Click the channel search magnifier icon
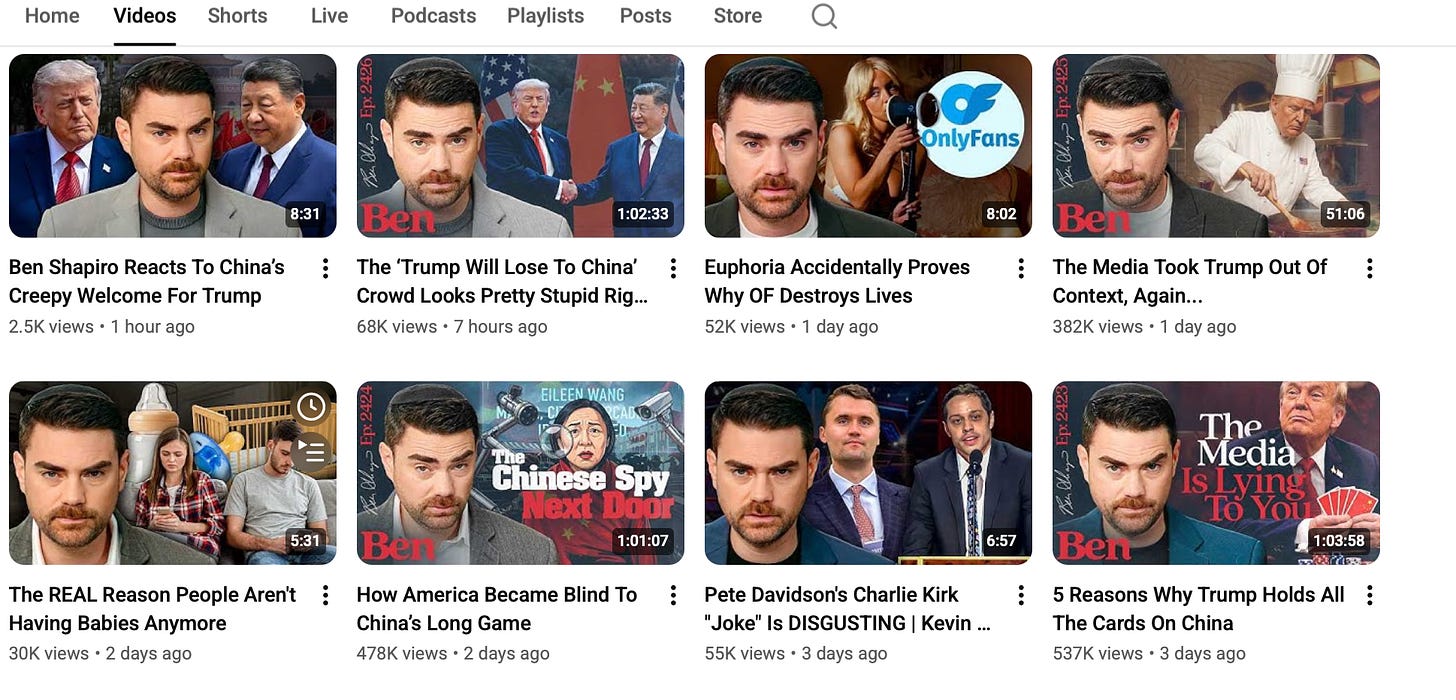1456x700 pixels. 824,16
